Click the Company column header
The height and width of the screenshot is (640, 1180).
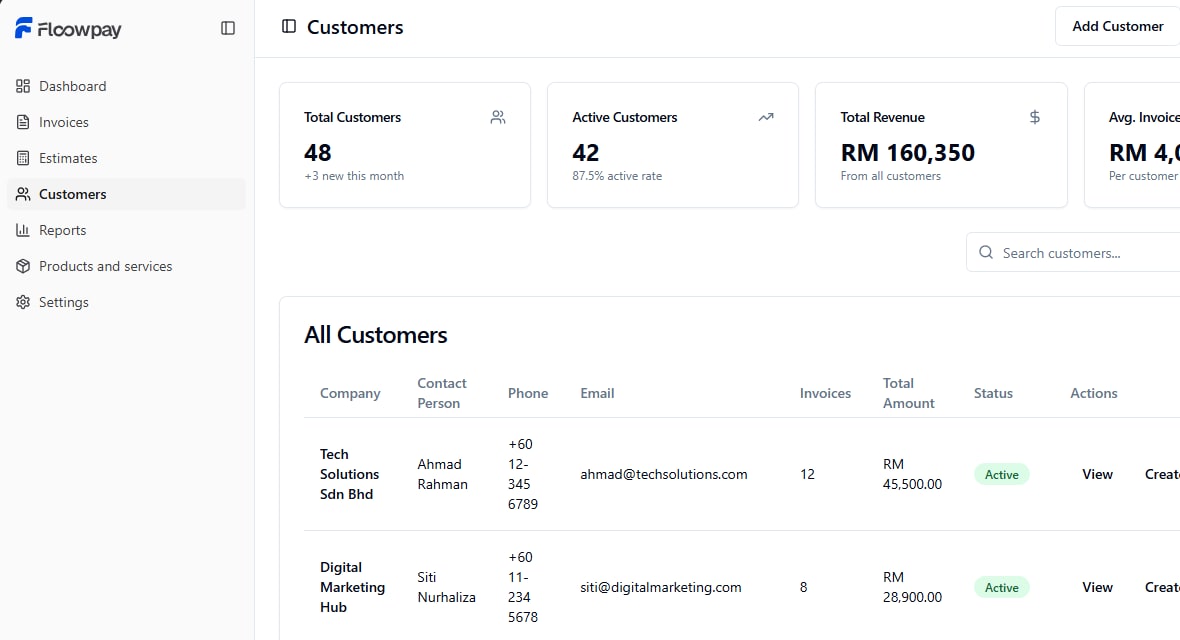pyautogui.click(x=350, y=393)
